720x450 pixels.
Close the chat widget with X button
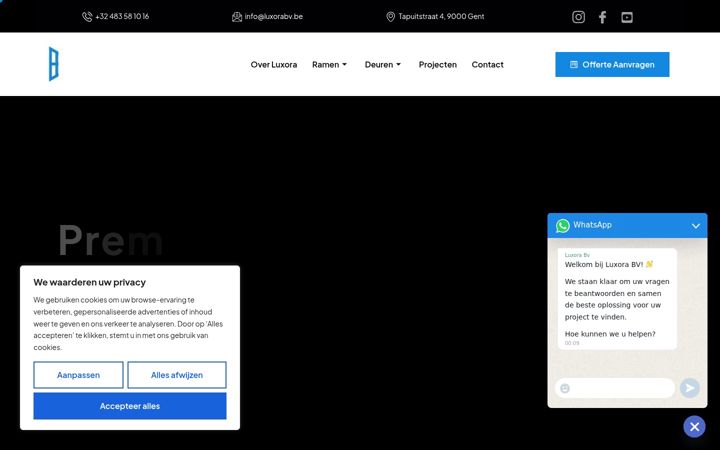coord(694,427)
